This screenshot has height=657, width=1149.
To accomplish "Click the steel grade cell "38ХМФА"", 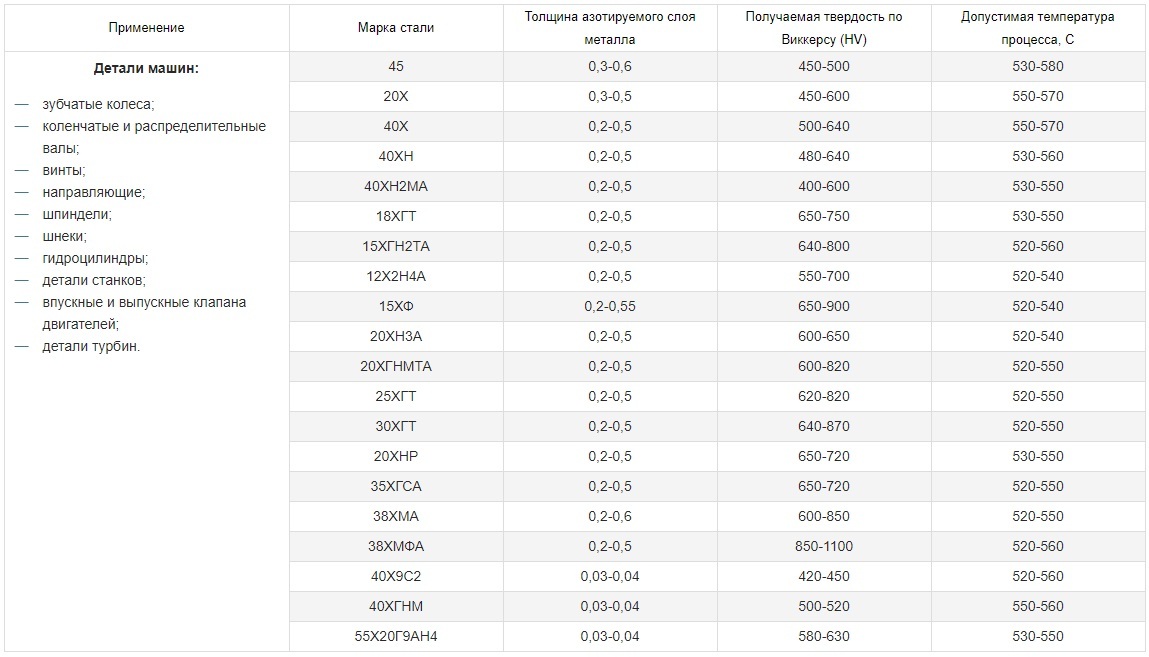I will pos(396,547).
